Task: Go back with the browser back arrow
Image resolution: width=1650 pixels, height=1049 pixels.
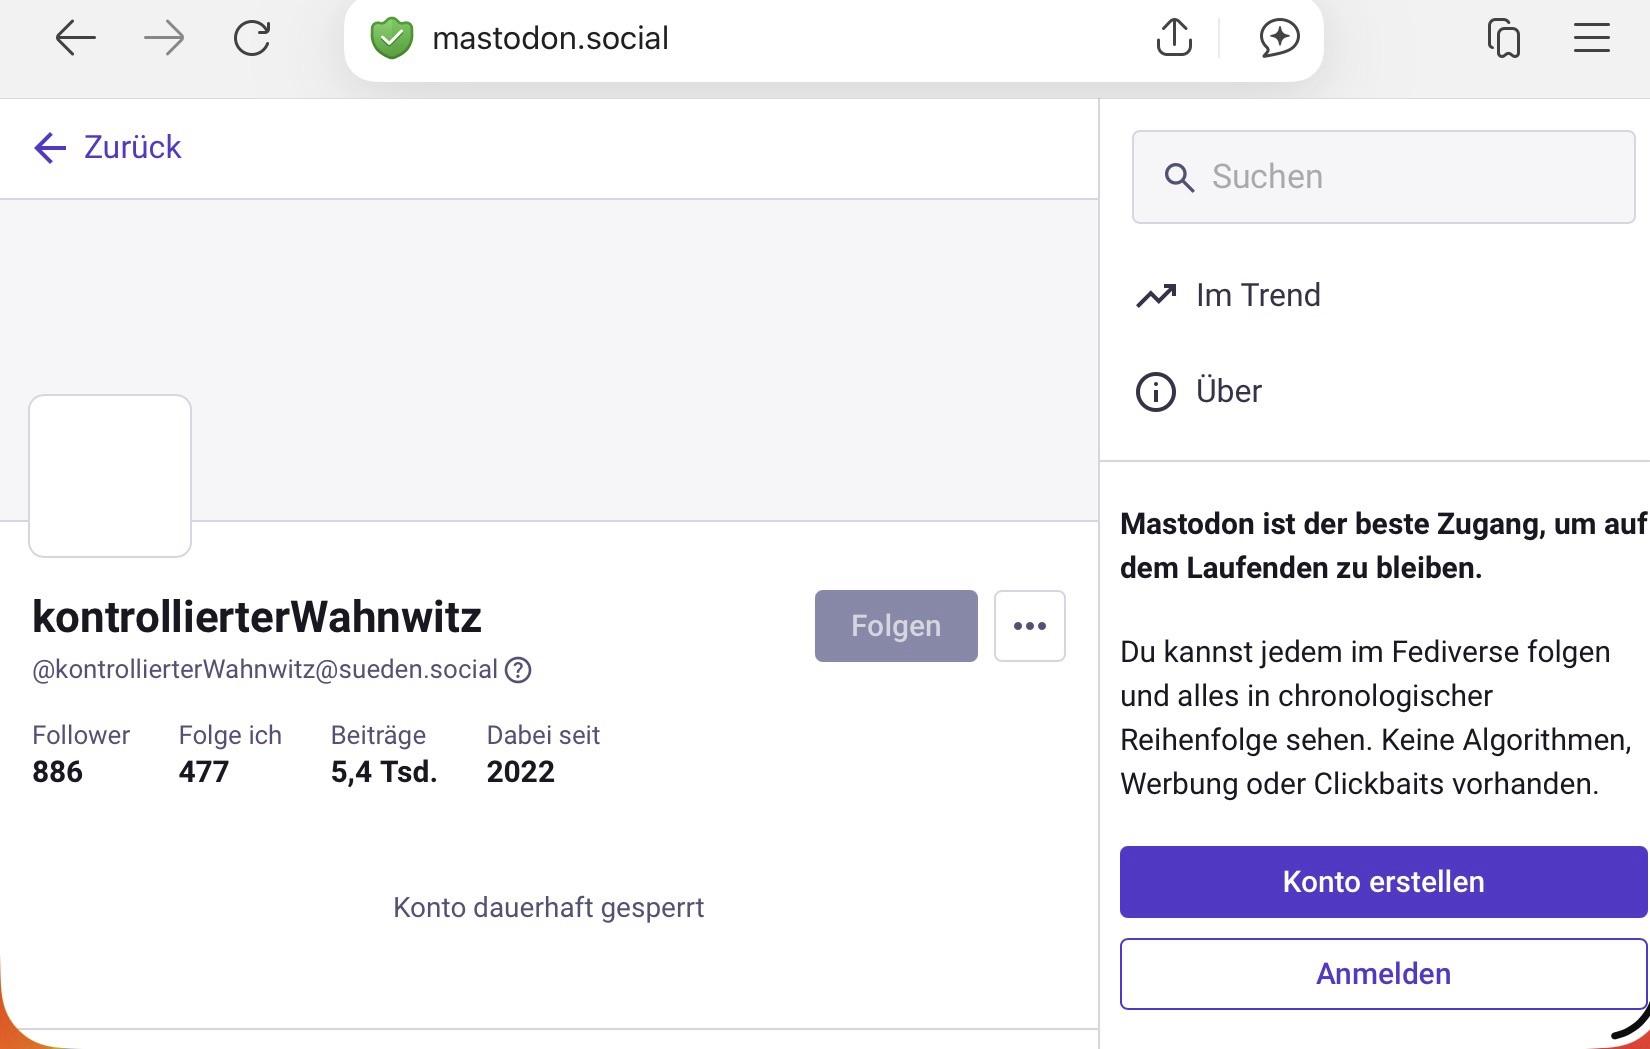Action: tap(75, 39)
